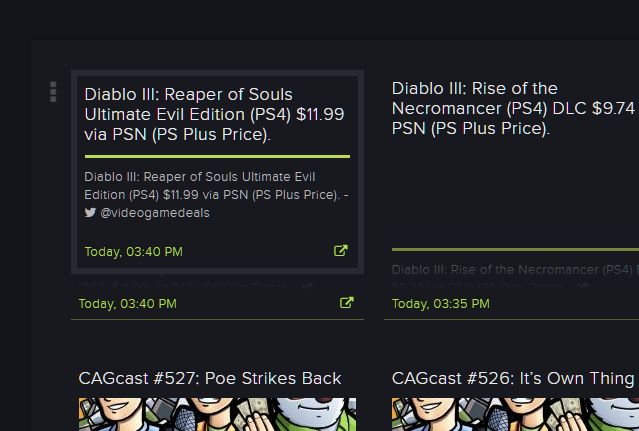Image resolution: width=639 pixels, height=431 pixels.
Task: Click the CAGcast #526 cartoon thumbnail image
Action: coord(515,414)
